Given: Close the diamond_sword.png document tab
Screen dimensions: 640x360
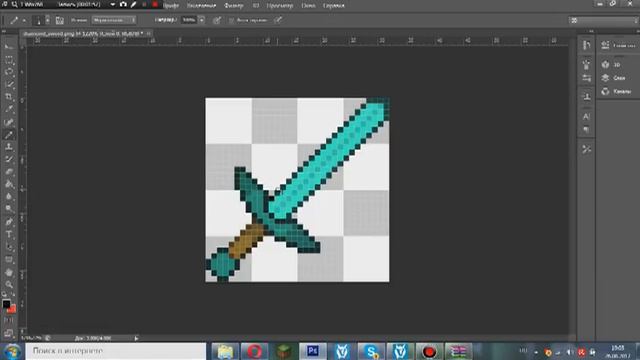Looking at the screenshot, I should (x=149, y=33).
